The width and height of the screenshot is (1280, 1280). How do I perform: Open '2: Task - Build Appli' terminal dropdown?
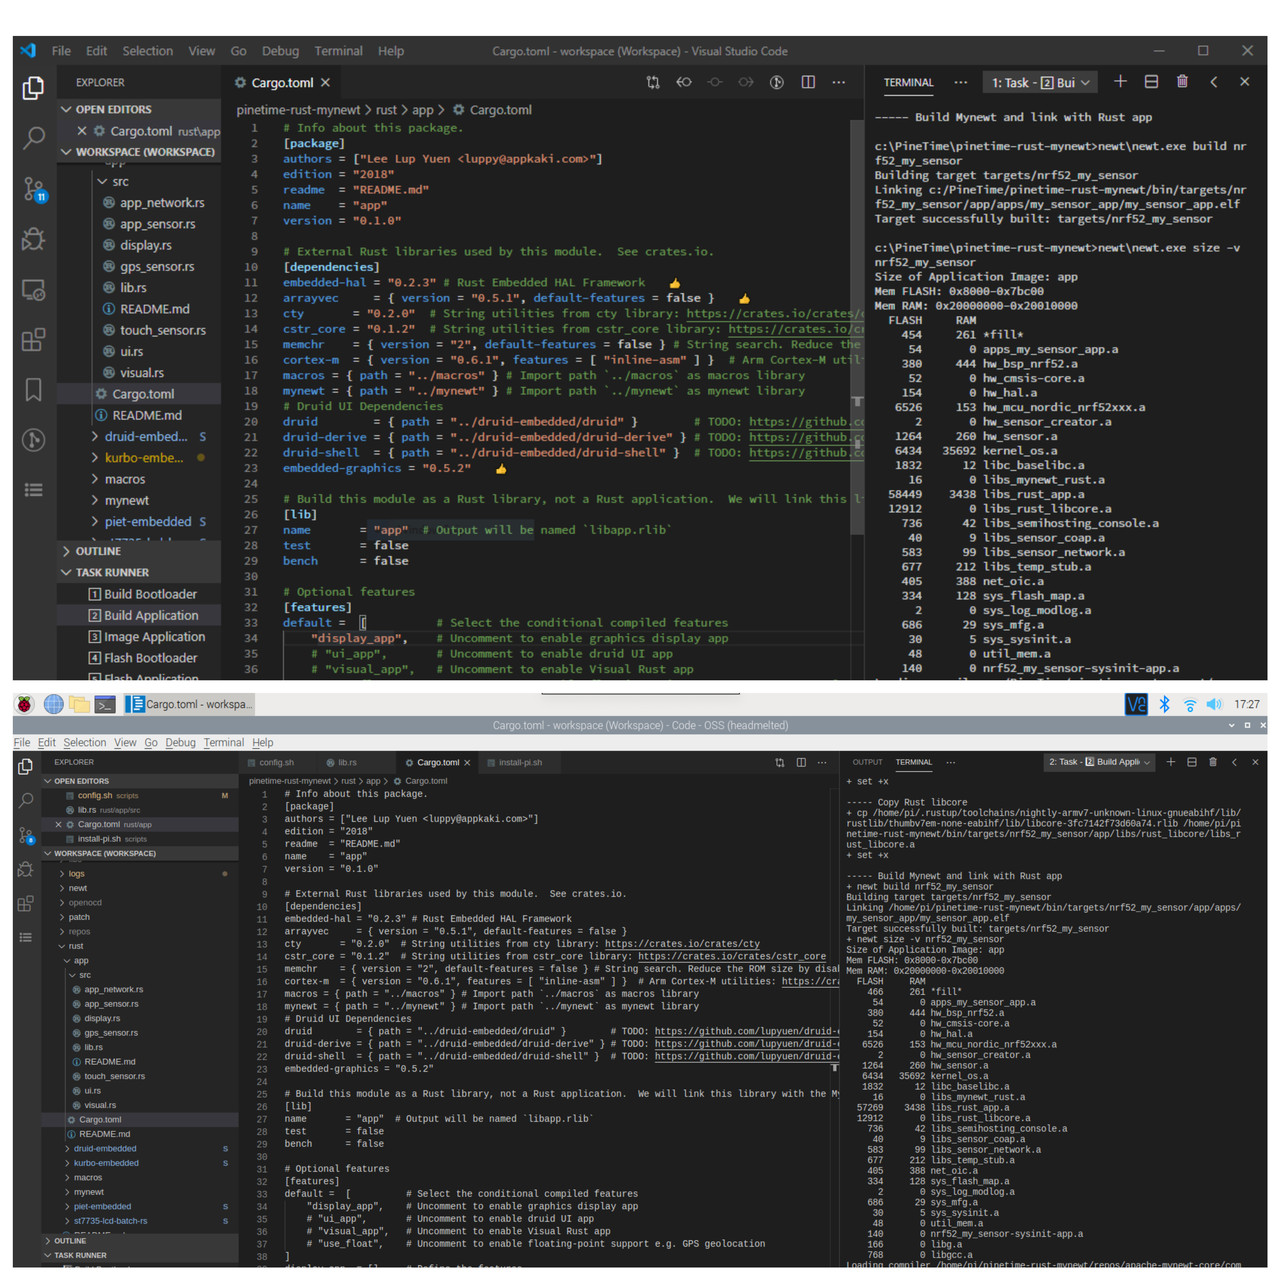click(x=1099, y=762)
